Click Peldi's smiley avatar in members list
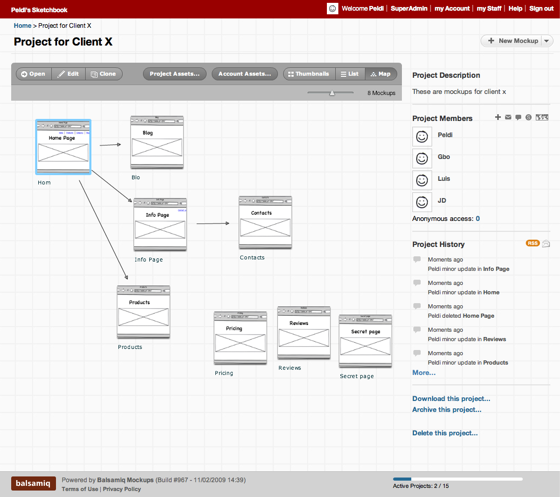 [x=422, y=136]
